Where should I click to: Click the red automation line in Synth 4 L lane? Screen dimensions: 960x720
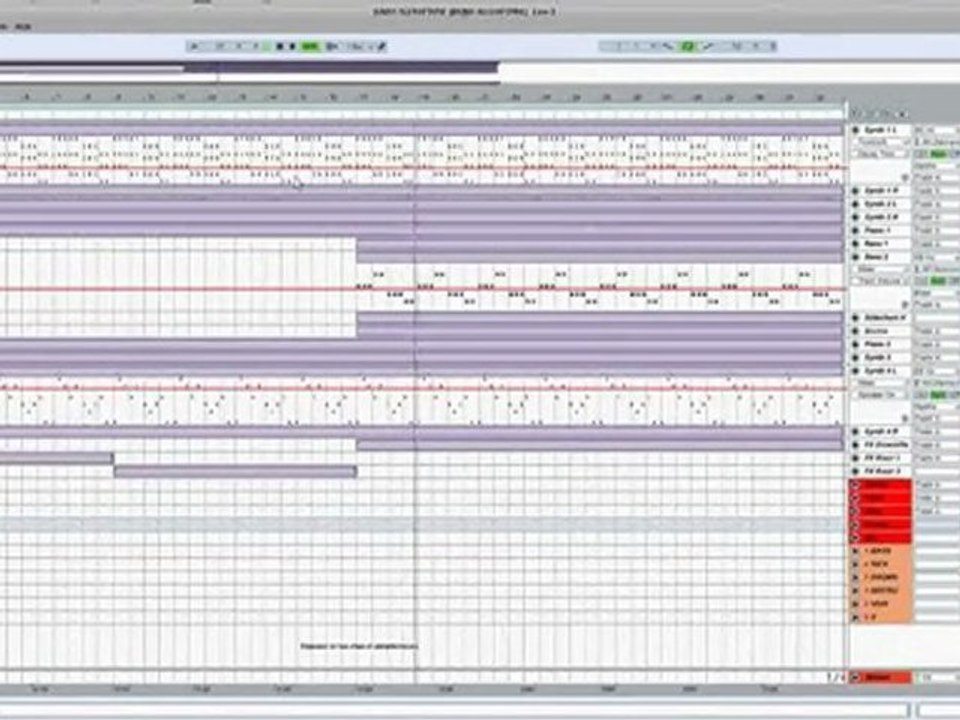422,388
